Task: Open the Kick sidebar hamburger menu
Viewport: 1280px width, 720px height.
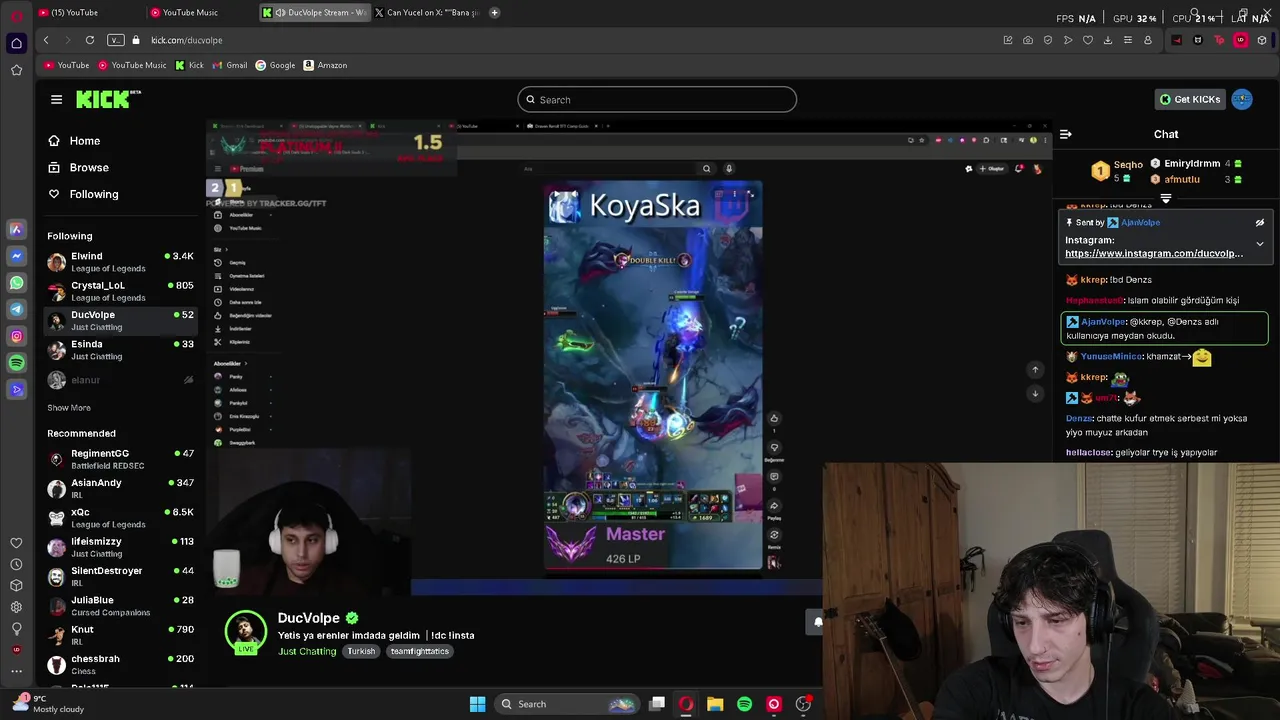Action: [56, 99]
